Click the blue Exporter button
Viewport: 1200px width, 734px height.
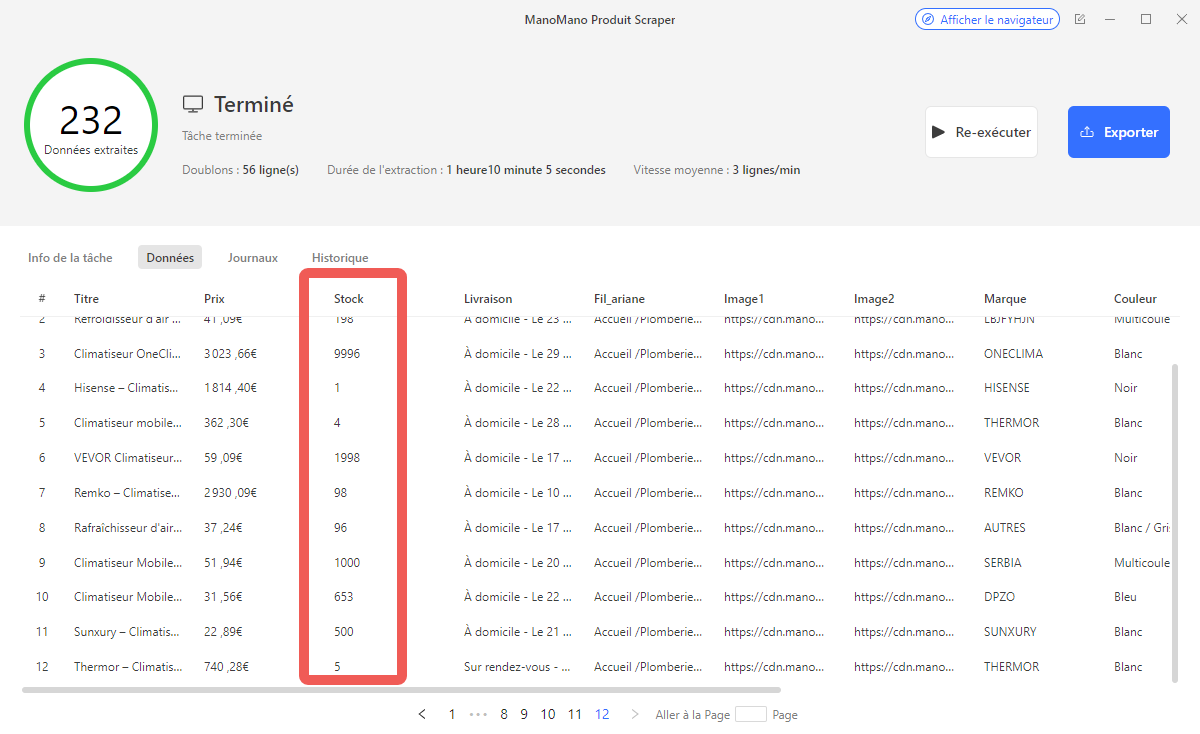click(1119, 132)
